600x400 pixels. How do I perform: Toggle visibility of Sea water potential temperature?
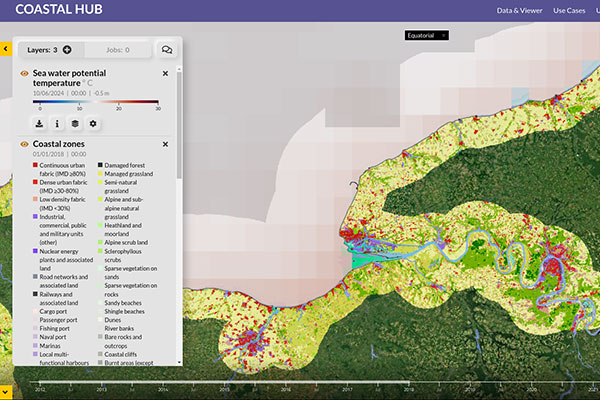click(x=24, y=74)
